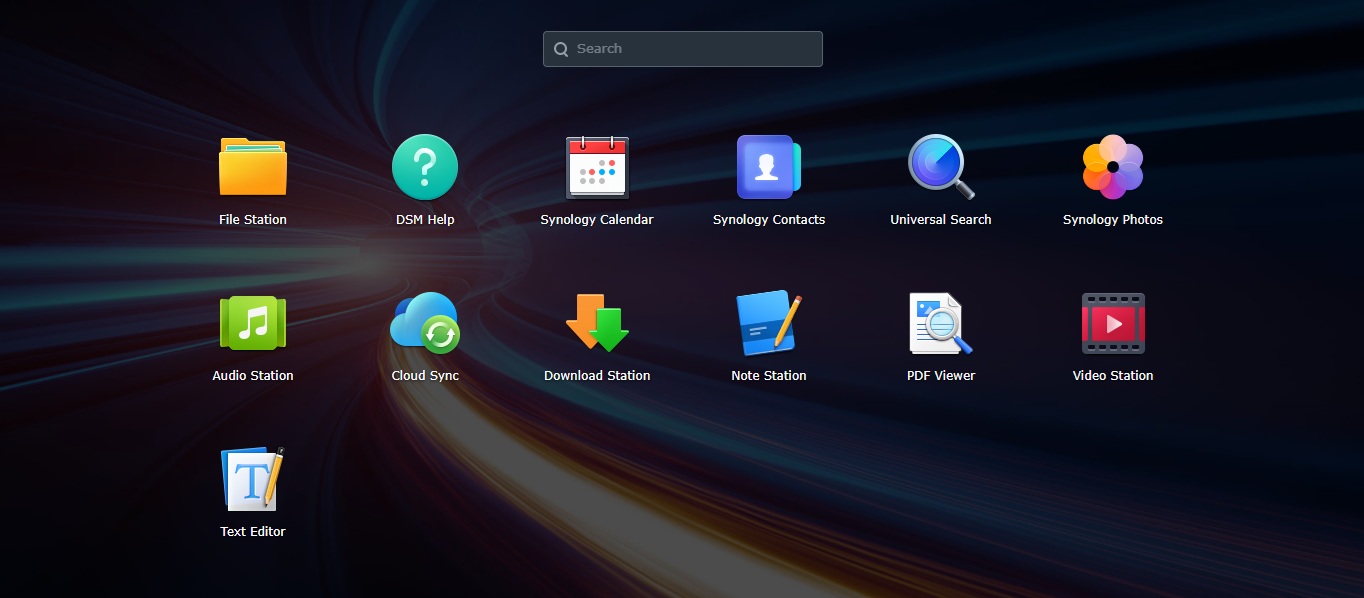Open the Synology Contacts icon
The width and height of the screenshot is (1364, 598).
768,167
